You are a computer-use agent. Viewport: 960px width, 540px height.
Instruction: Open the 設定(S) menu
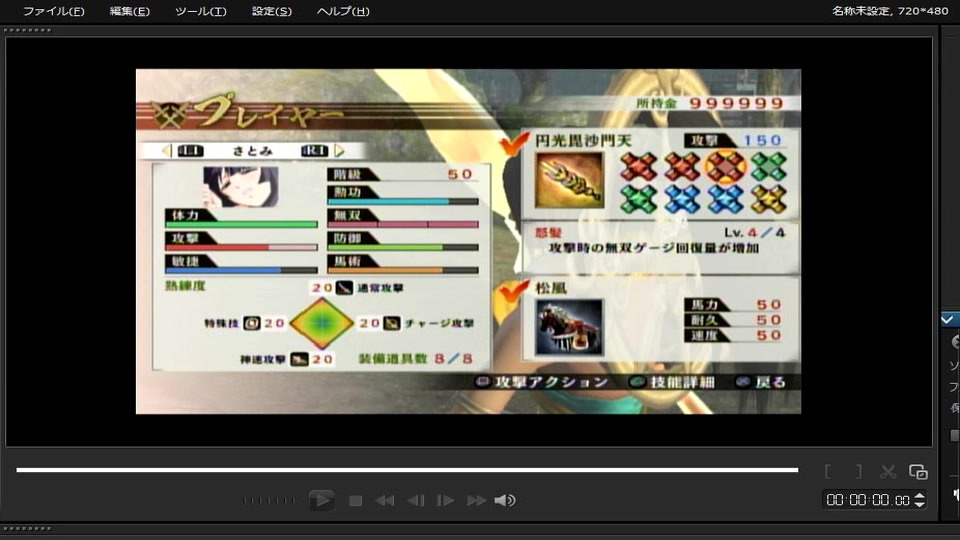coord(272,11)
